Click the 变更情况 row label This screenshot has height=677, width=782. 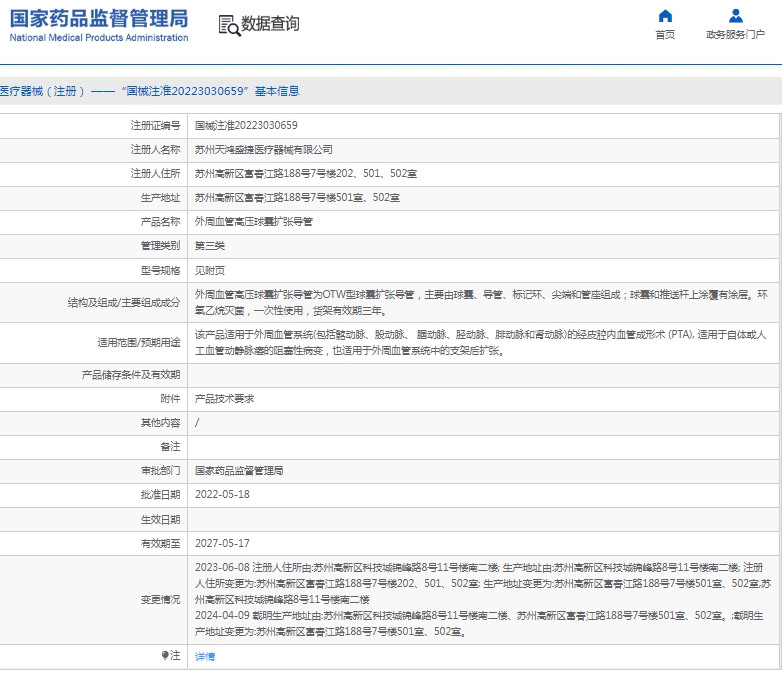click(x=160, y=599)
